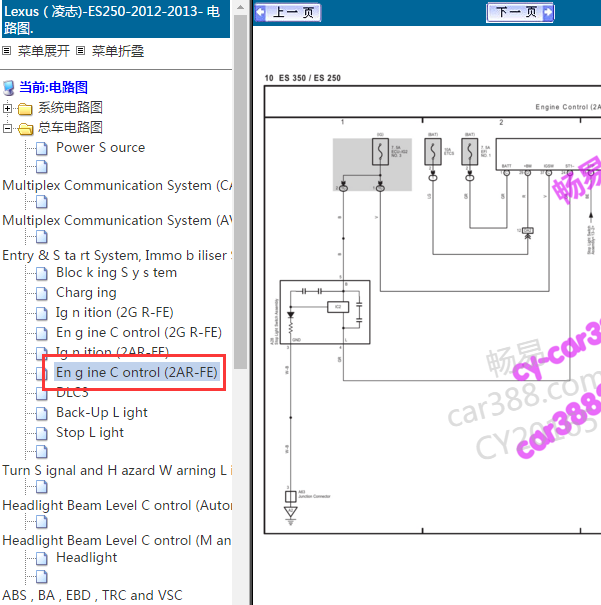601x605 pixels.
Task: Click the 当前:电路图 computer icon
Action: tap(9, 88)
